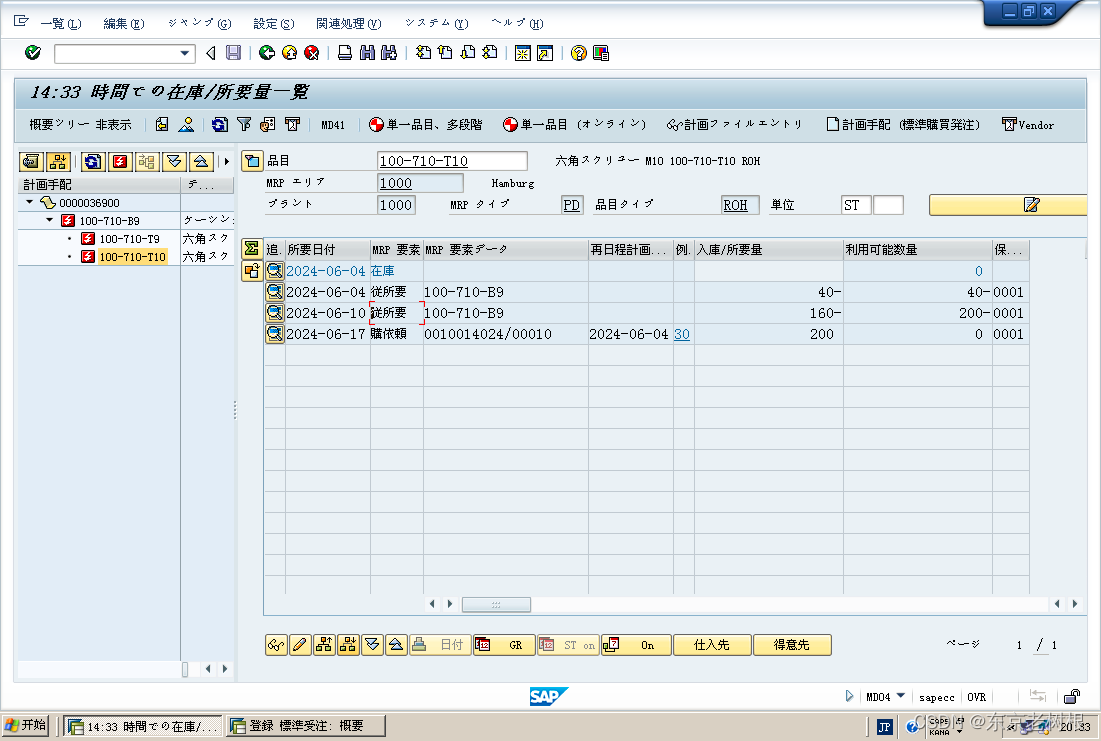1101x741 pixels.
Task: Click the 开始 Start button on taskbar
Action: pyautogui.click(x=25, y=726)
